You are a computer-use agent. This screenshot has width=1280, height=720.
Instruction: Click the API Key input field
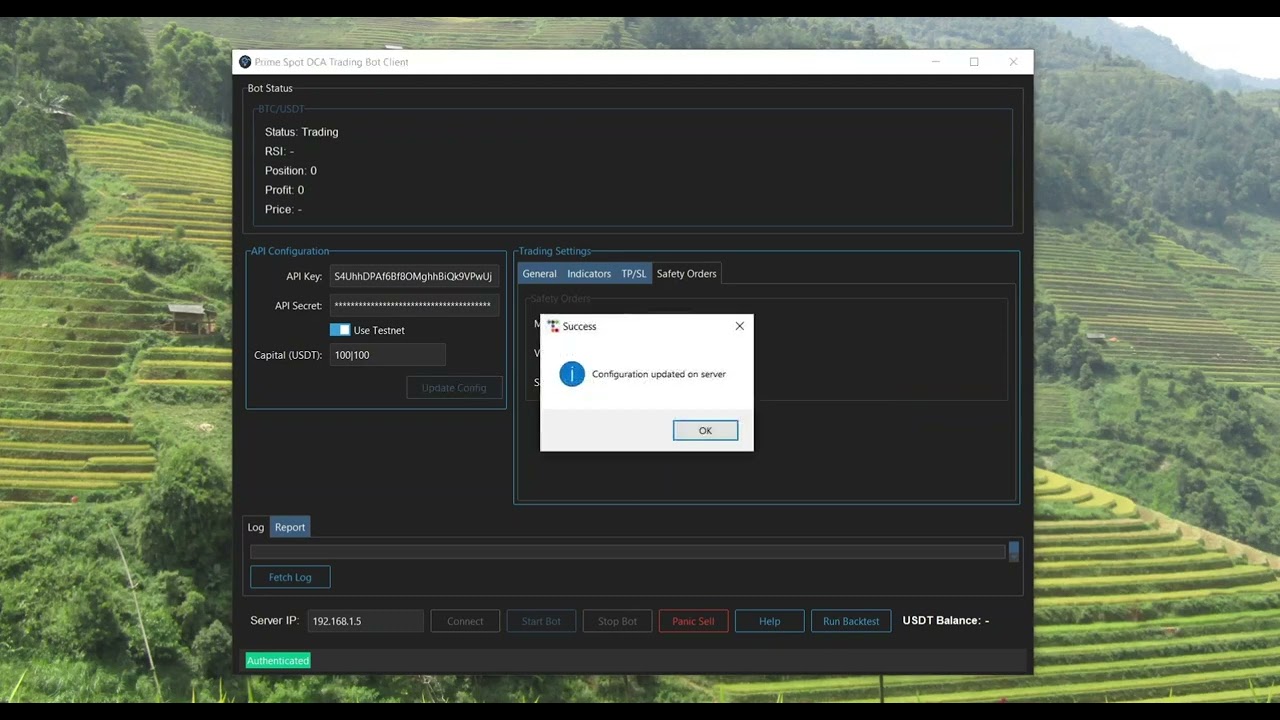(x=414, y=276)
